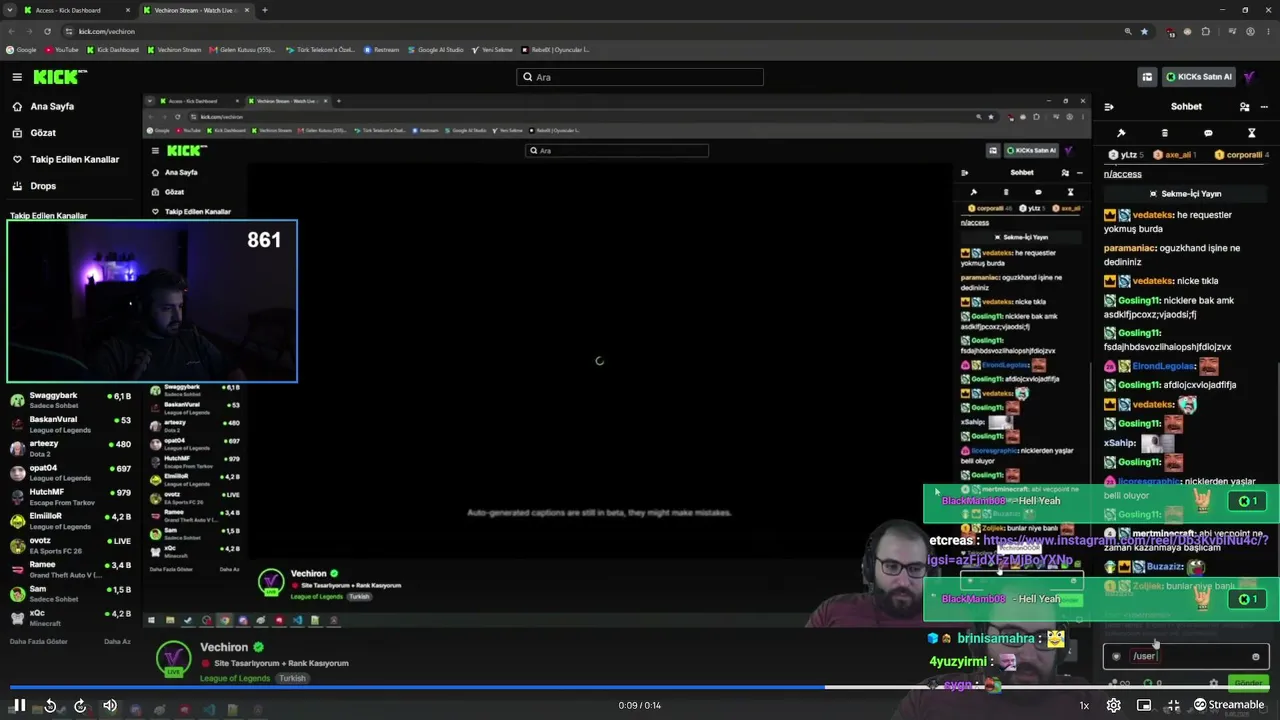Screen dimensions: 1280x720
Task: Open the Restream bookmark
Action: 381,49
